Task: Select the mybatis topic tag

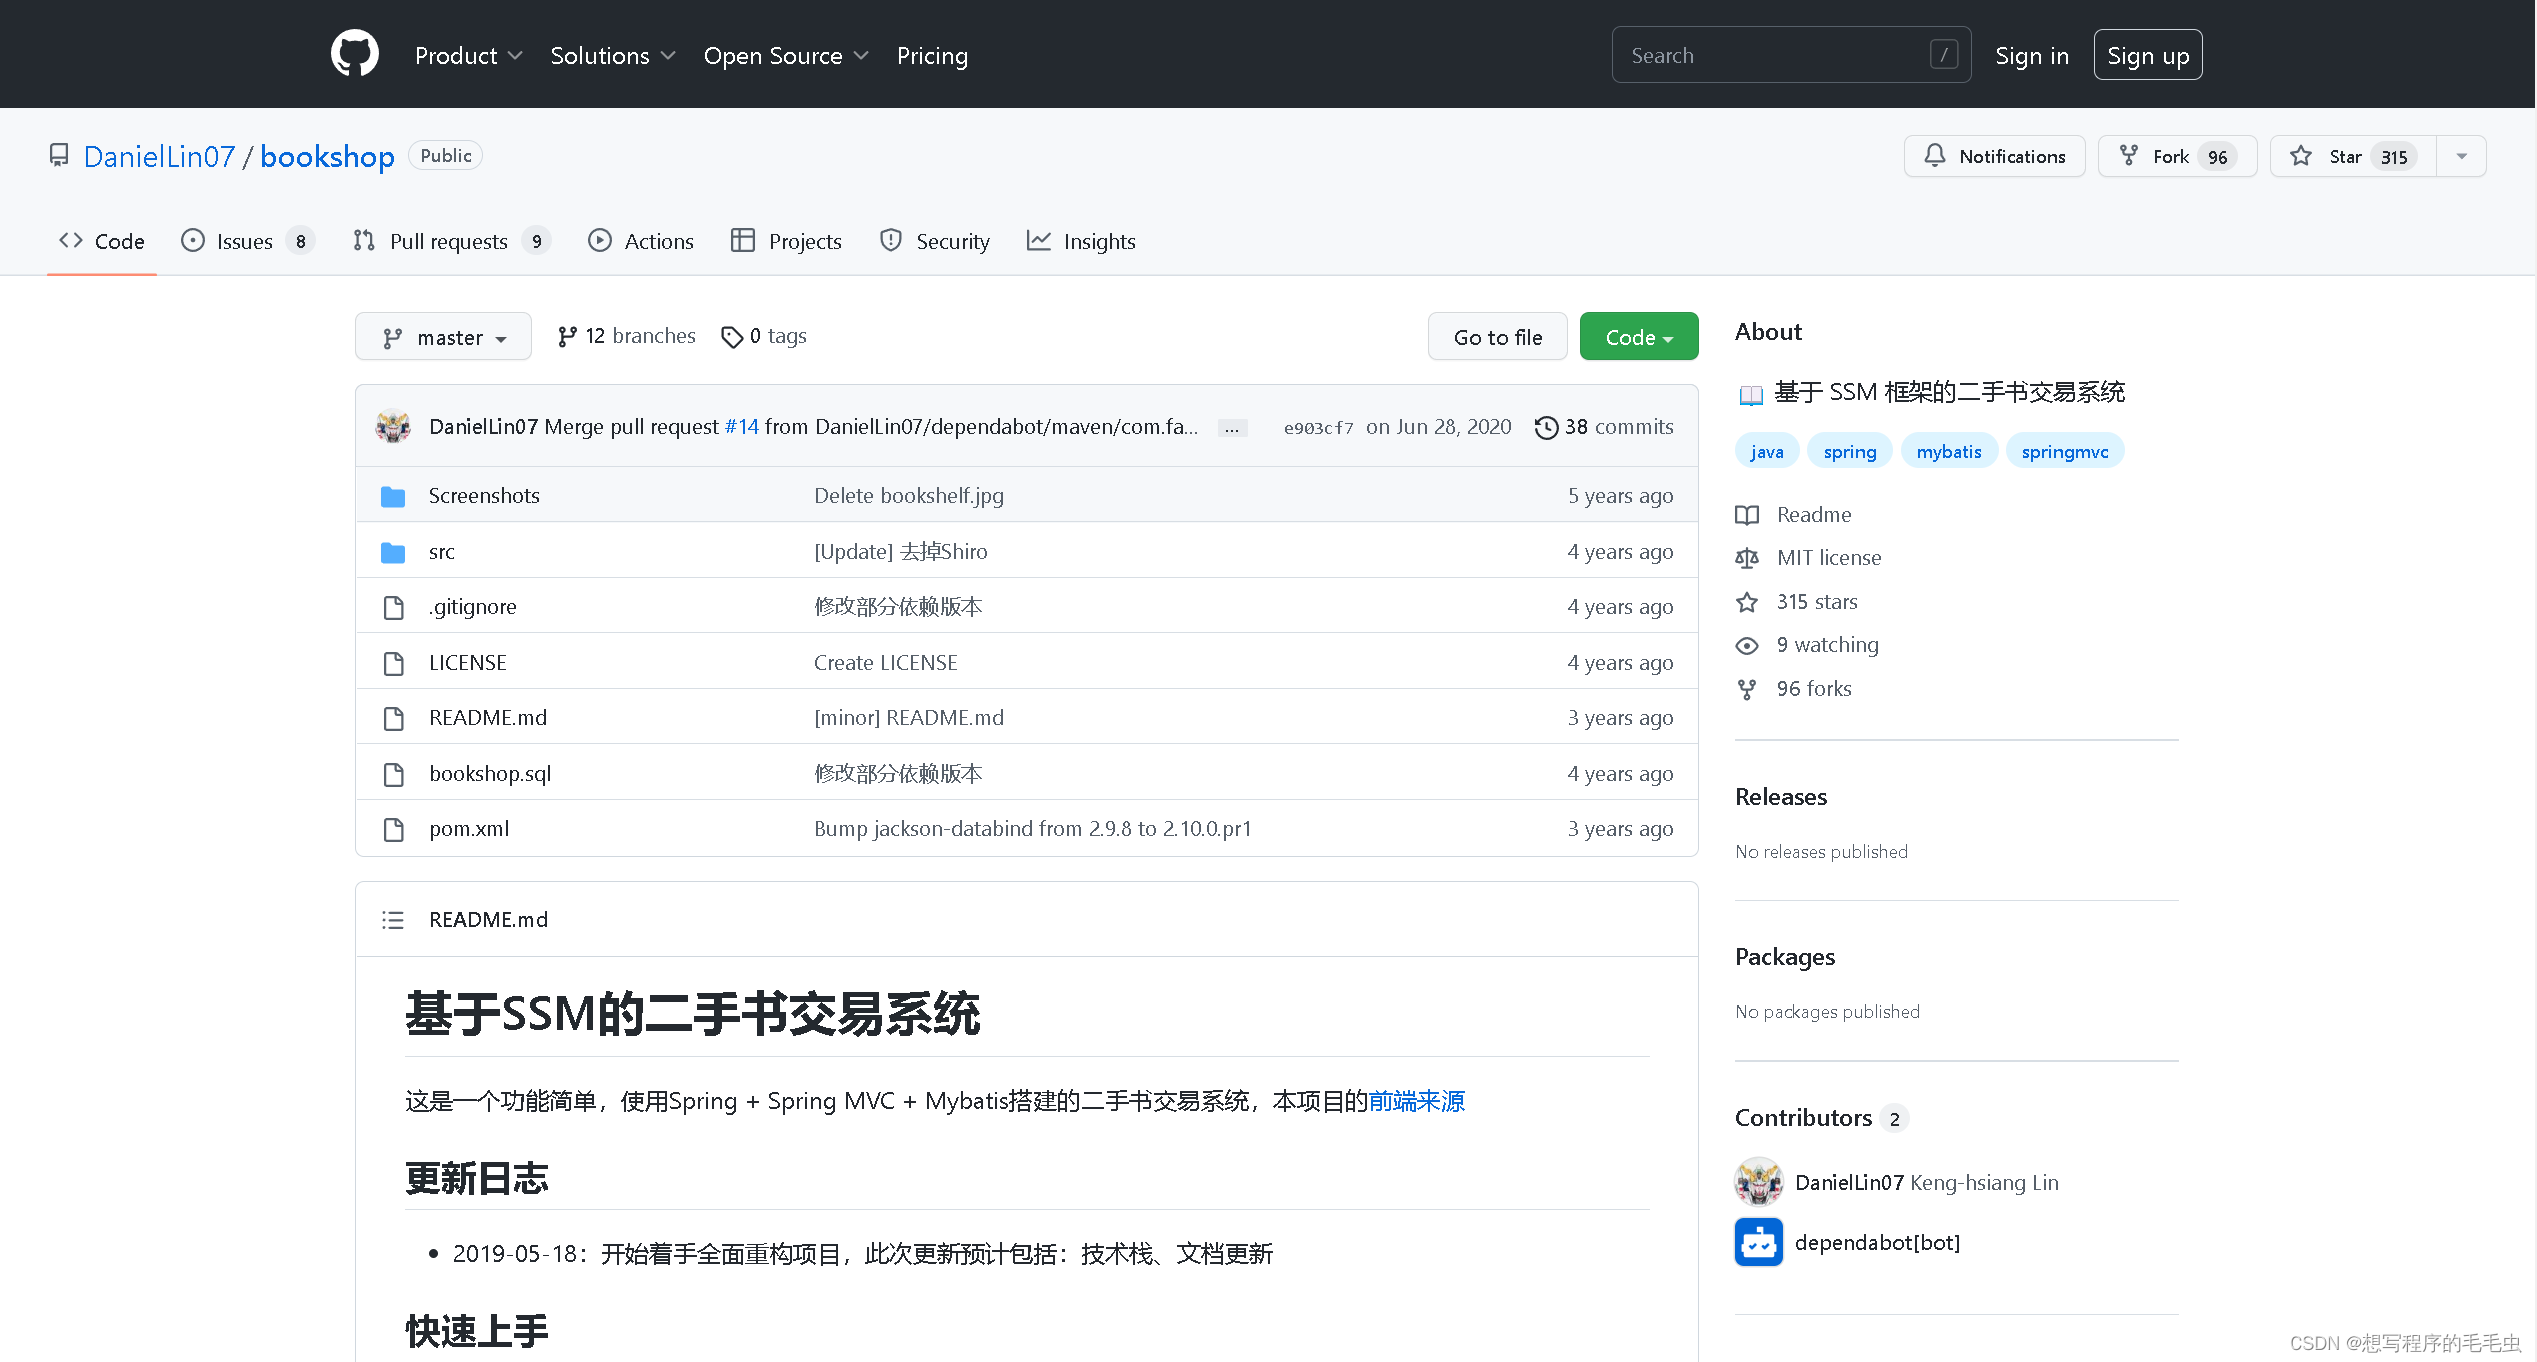Action: coord(1949,451)
